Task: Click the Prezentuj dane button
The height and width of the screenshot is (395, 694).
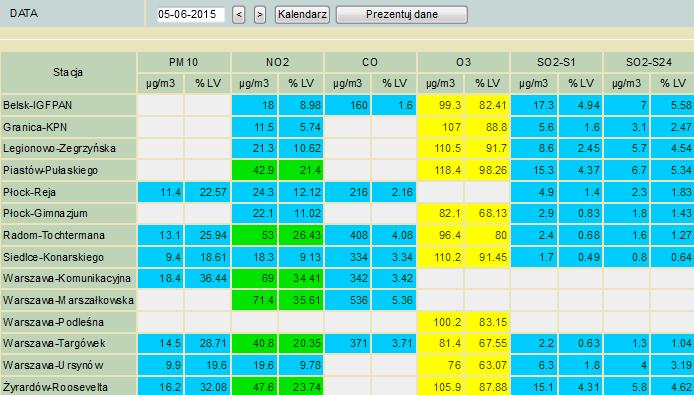Action: point(401,15)
